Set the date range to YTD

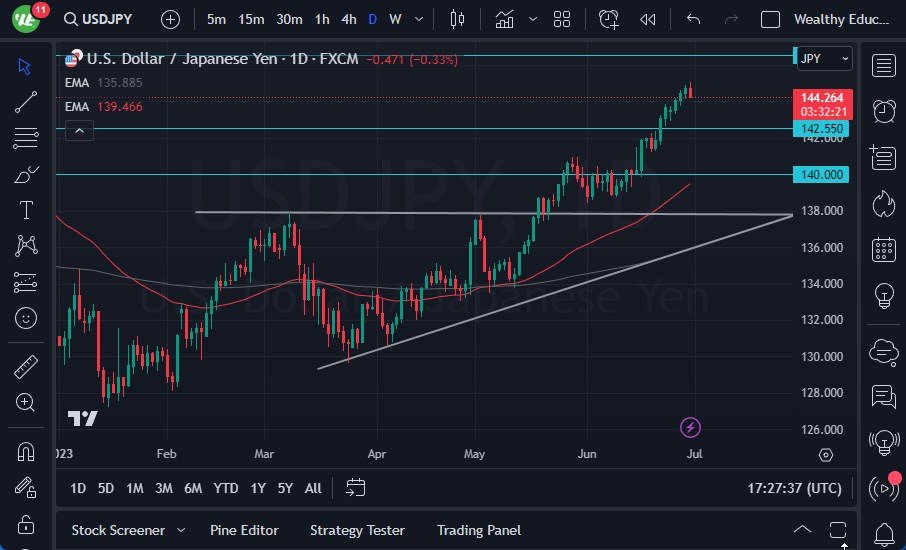click(x=226, y=488)
